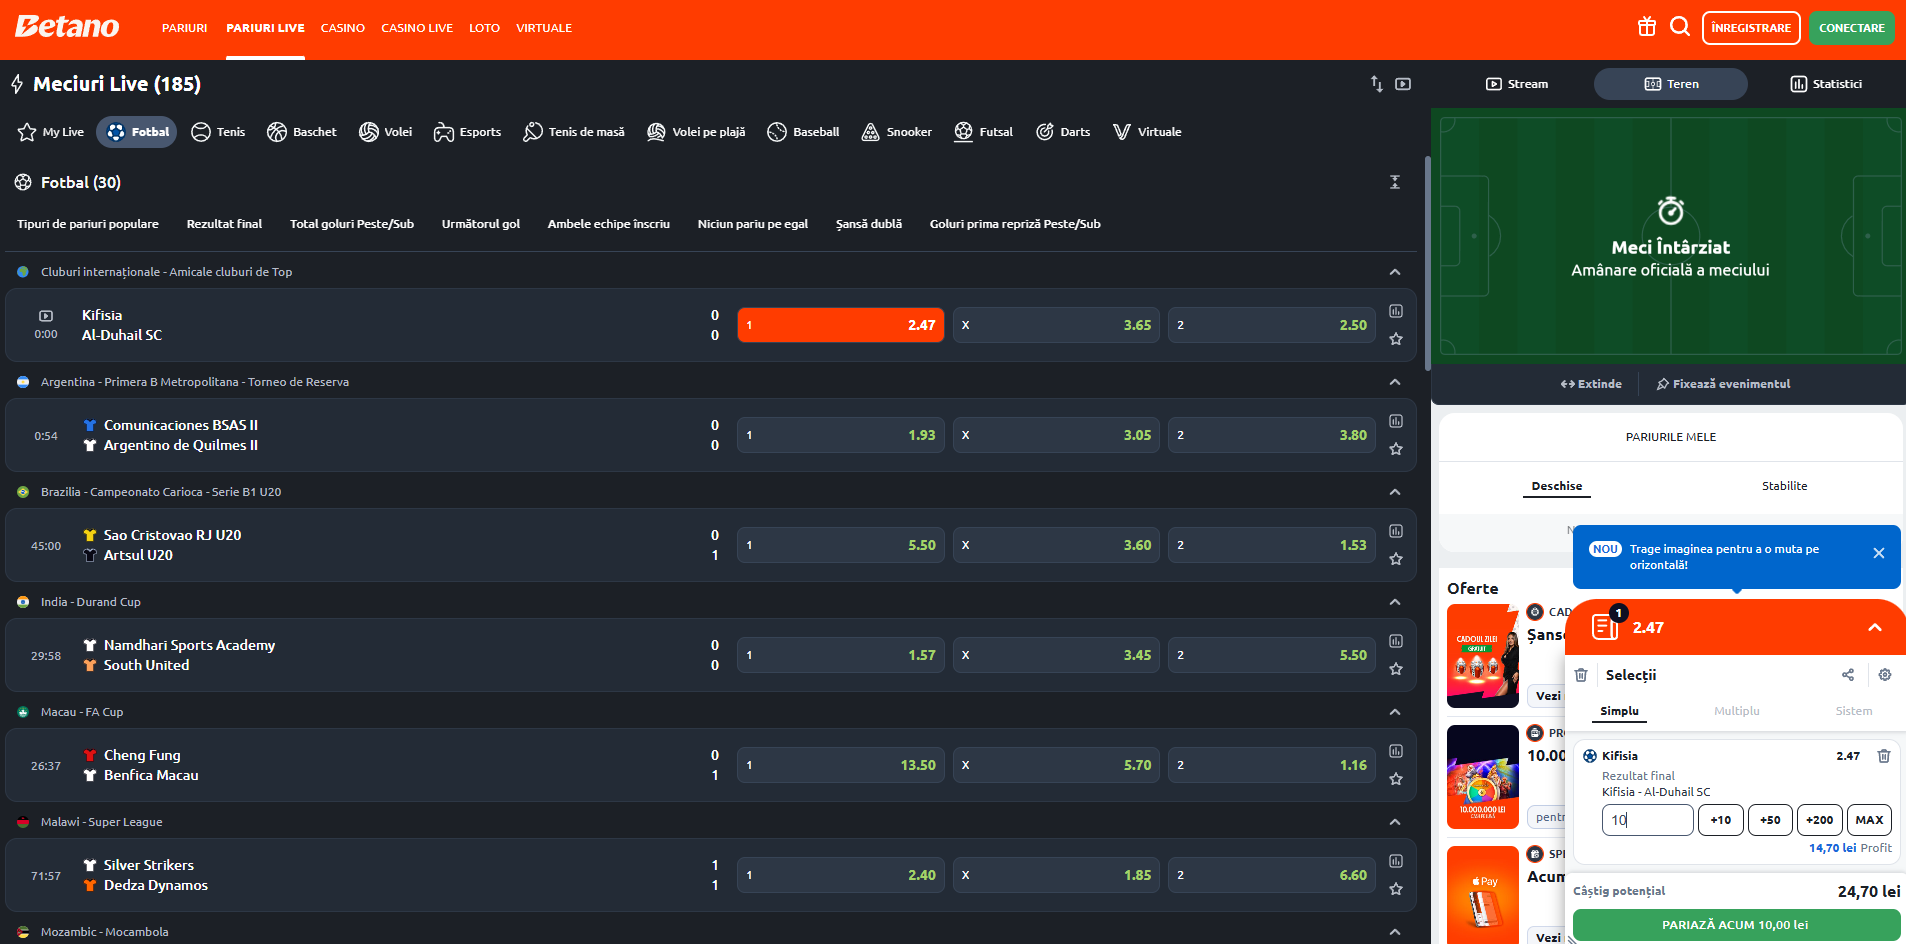Viewport: 1906px width, 944px height.
Task: Select the Snooker sport icon
Action: [x=896, y=132]
